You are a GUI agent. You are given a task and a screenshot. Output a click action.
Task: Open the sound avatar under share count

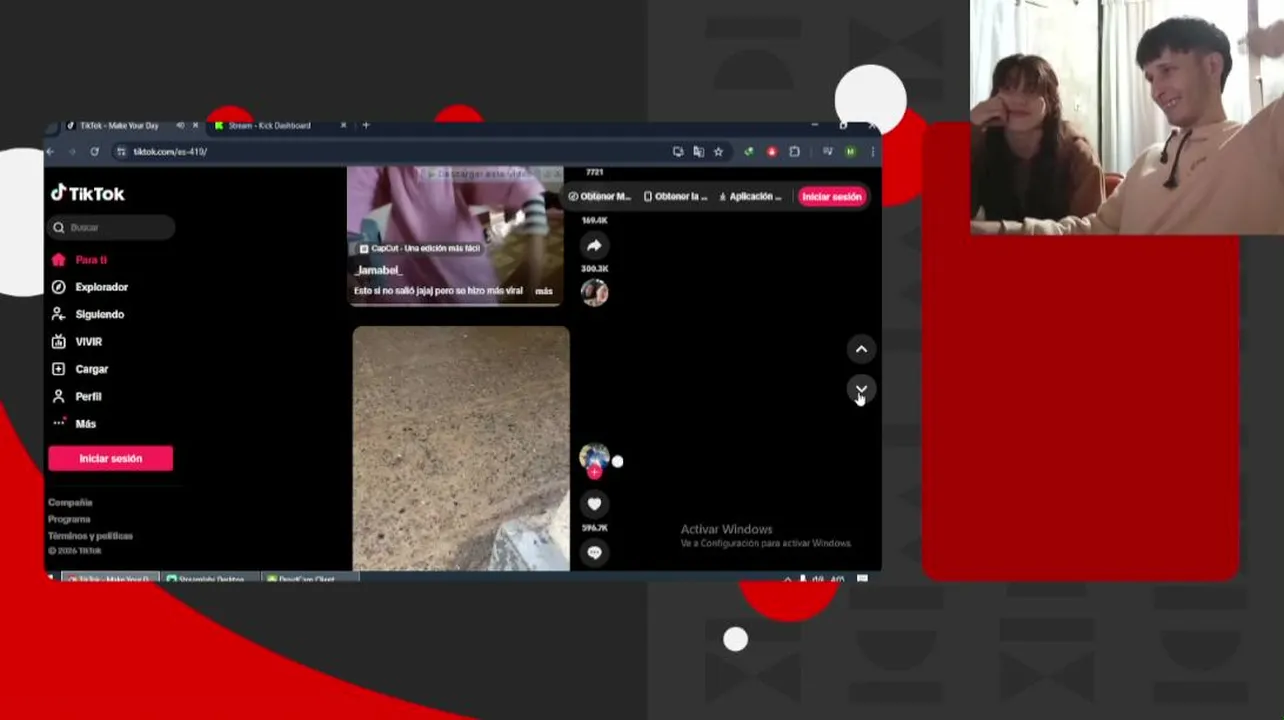click(594, 292)
